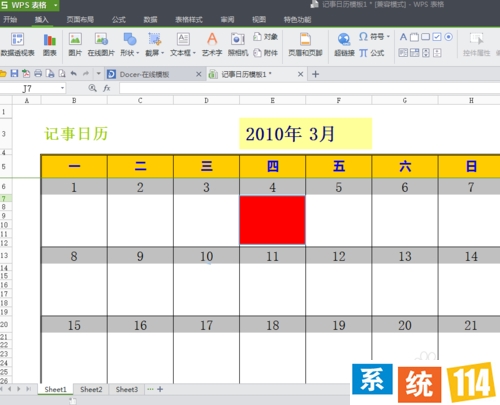The height and width of the screenshot is (405, 500).
Task: Click the next sheet navigation arrow
Action: coord(19,389)
